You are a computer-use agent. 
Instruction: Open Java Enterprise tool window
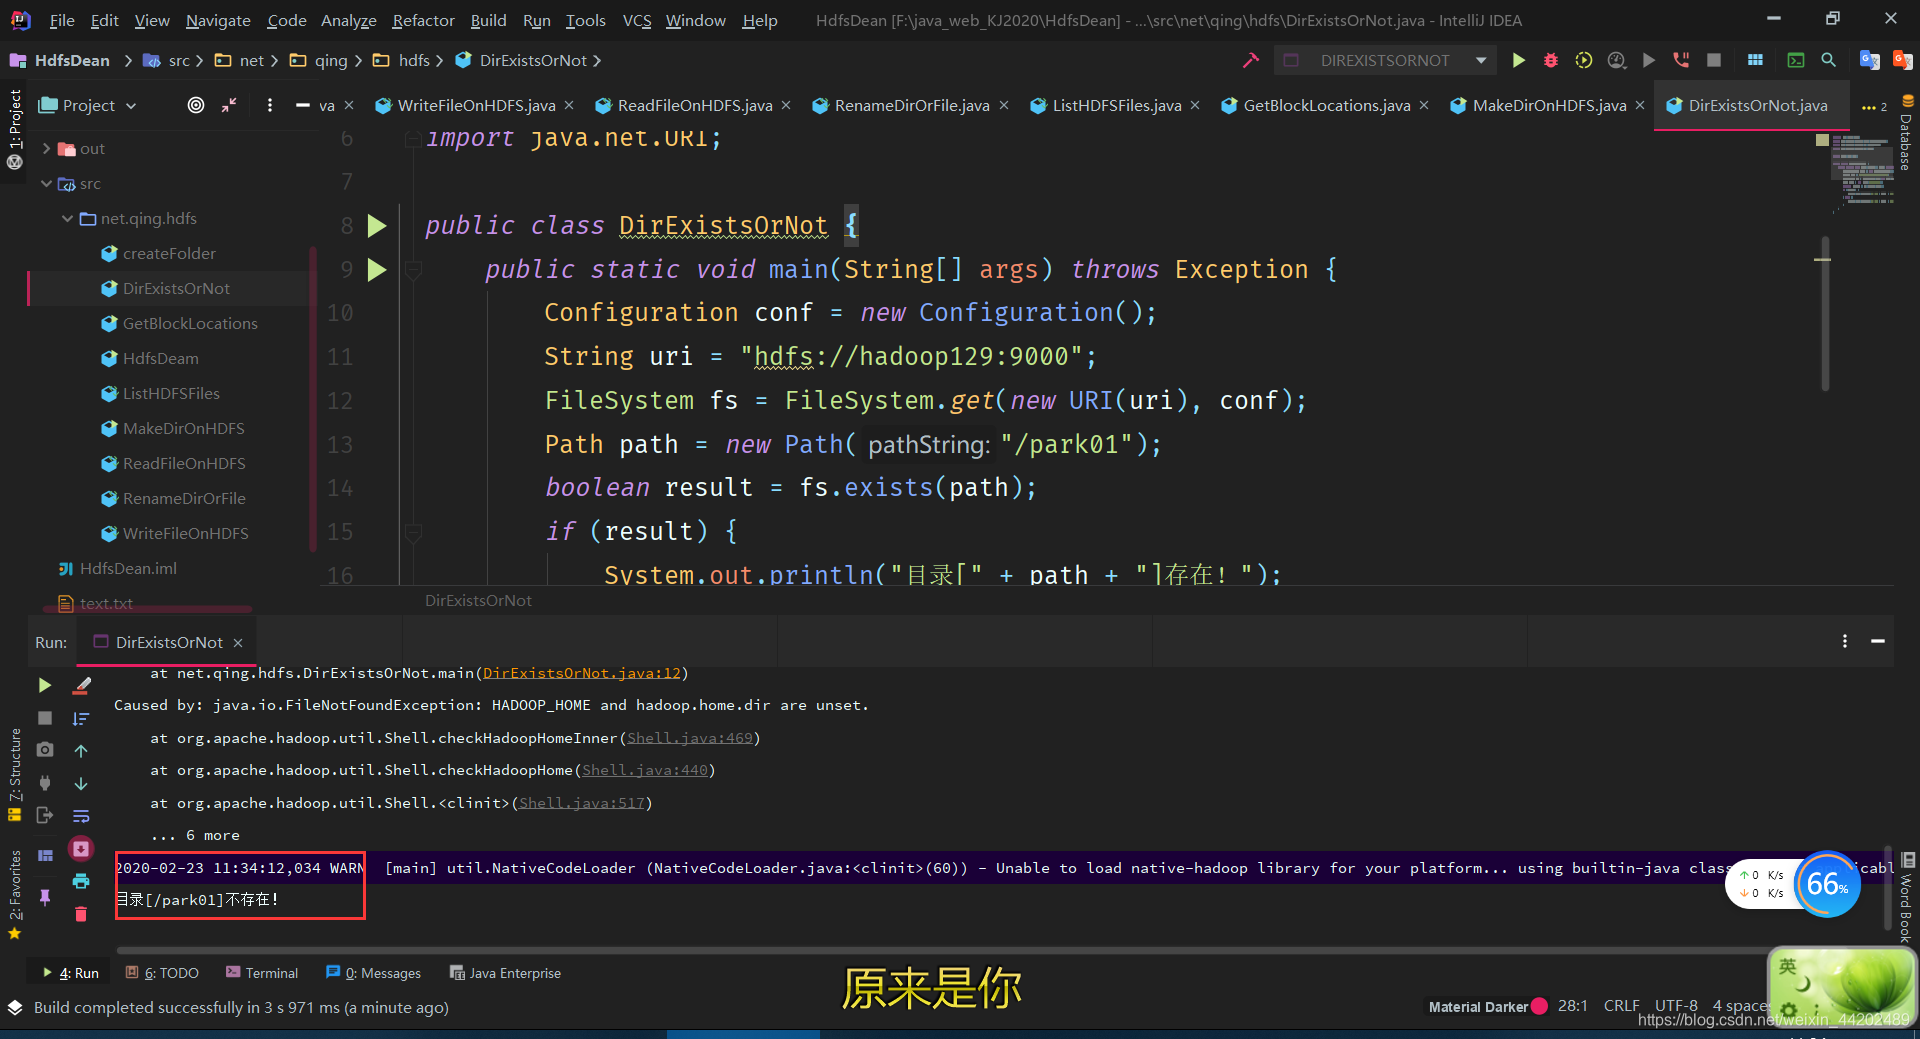point(505,973)
